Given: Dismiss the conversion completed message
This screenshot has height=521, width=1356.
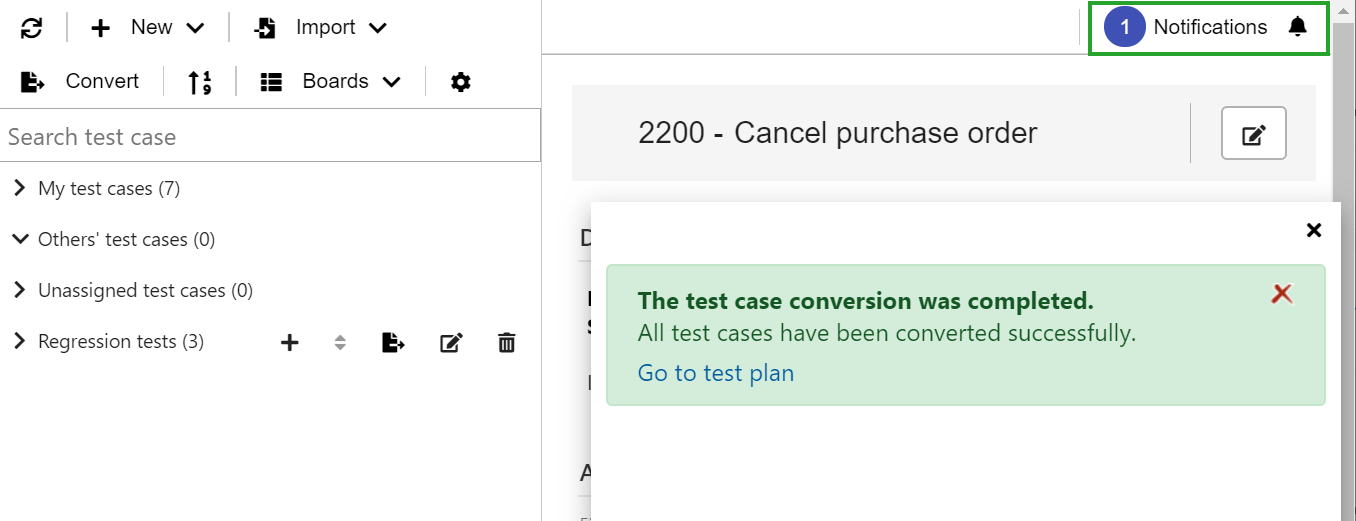Looking at the screenshot, I should pos(1282,293).
